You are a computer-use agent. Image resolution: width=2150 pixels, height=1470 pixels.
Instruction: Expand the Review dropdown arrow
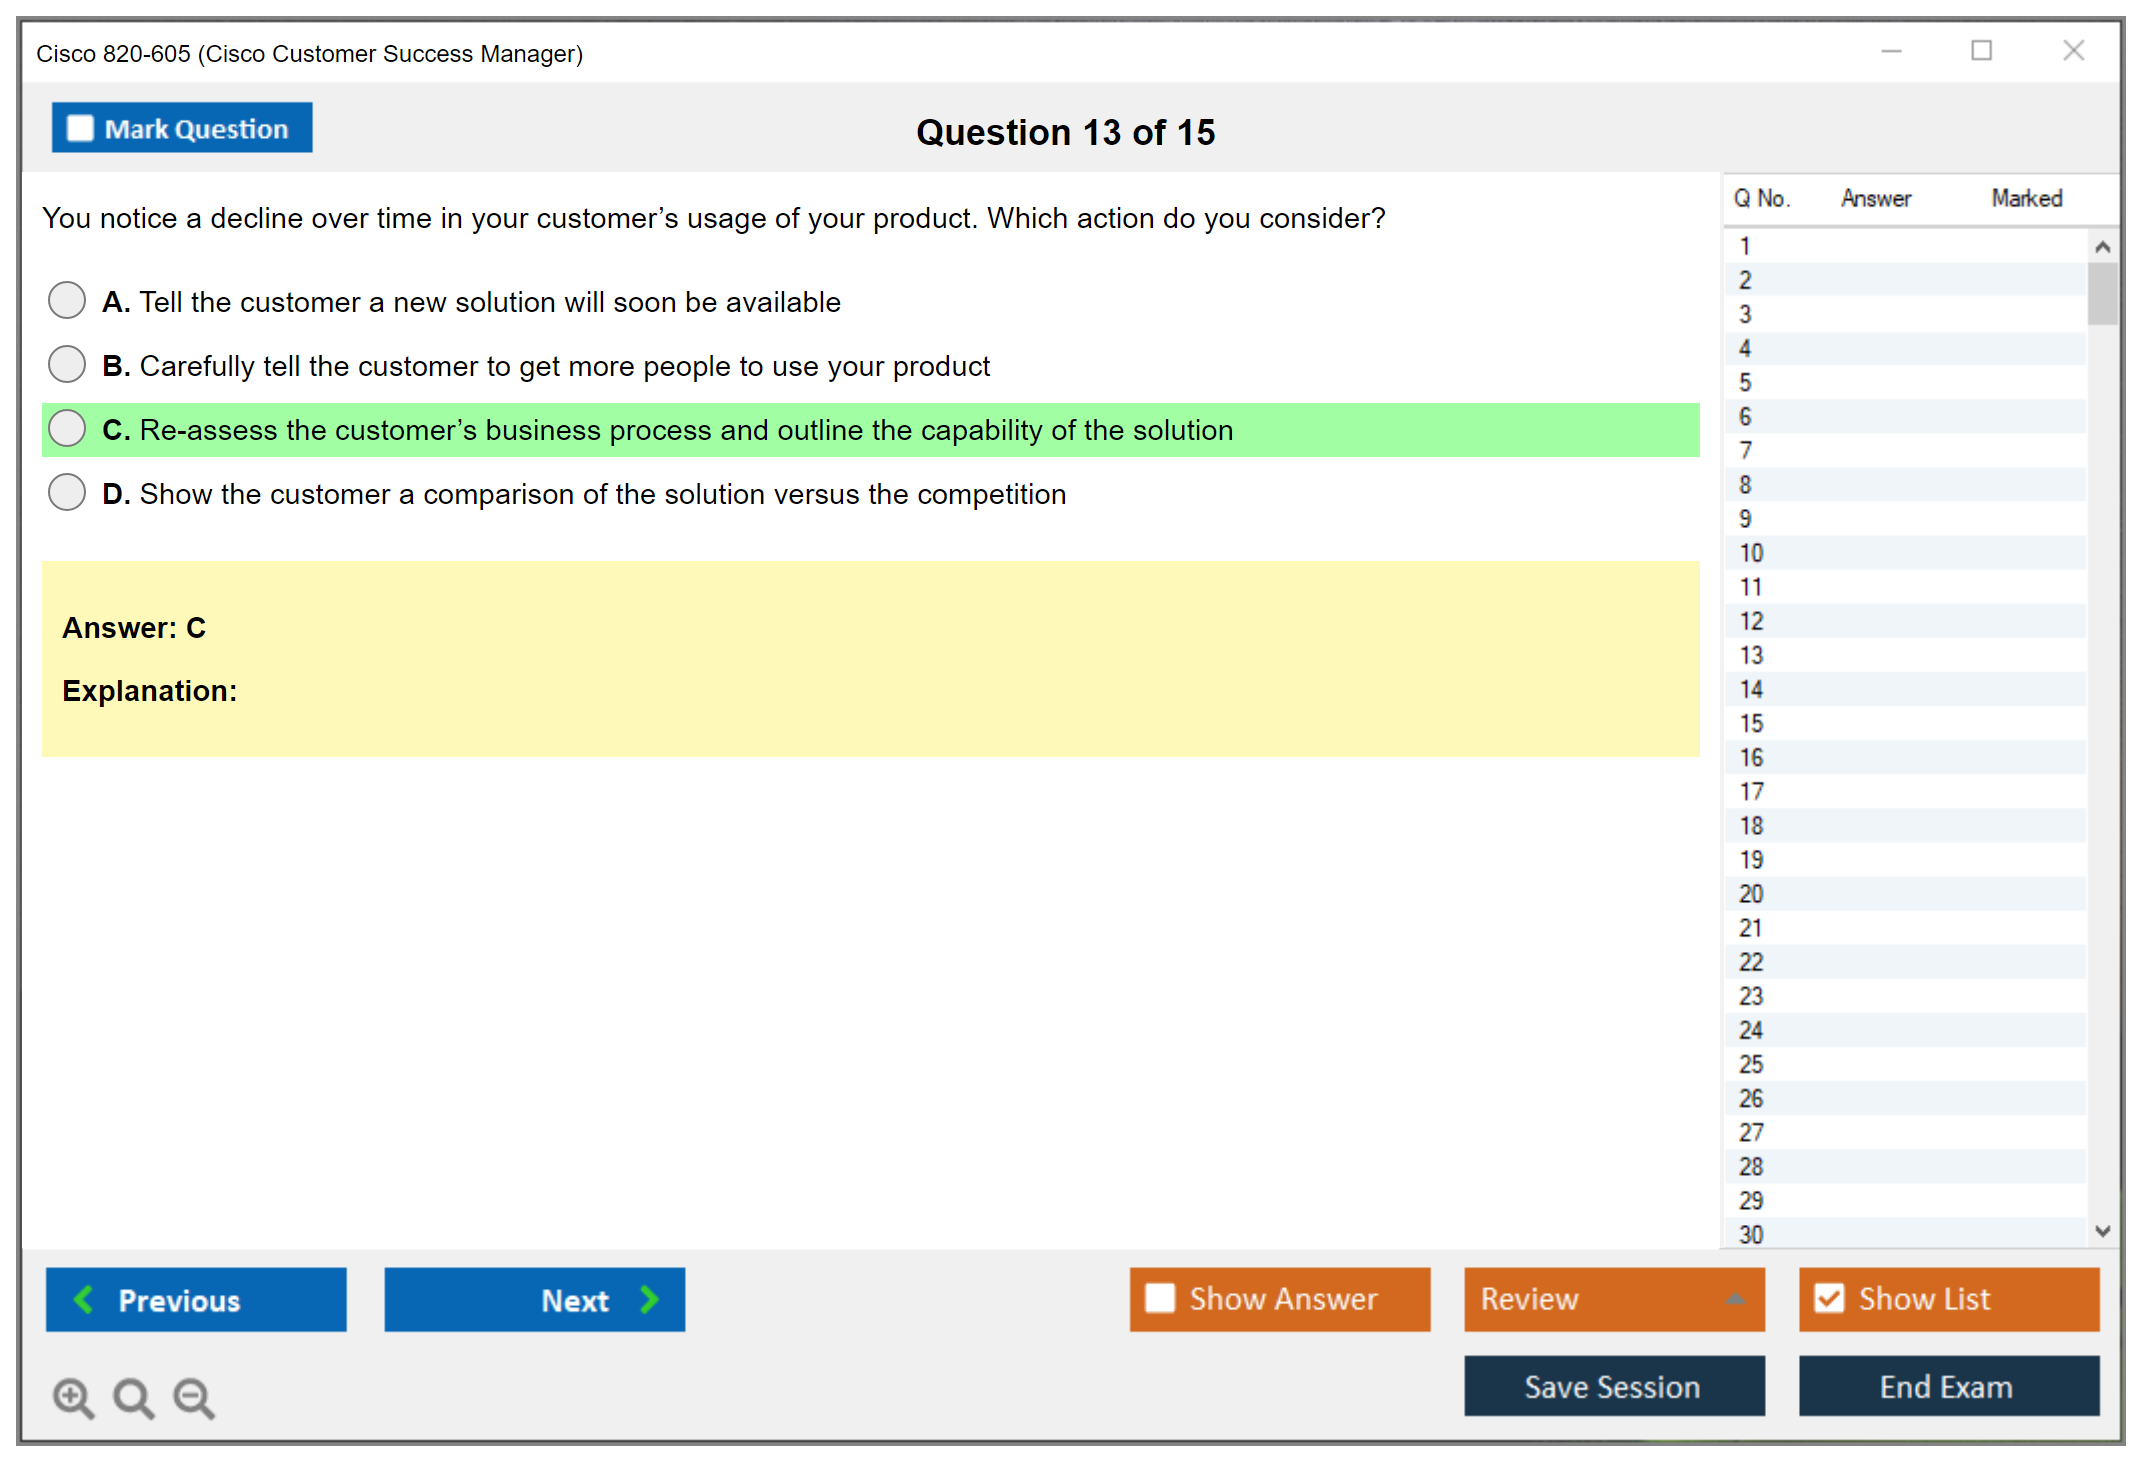pos(1735,1299)
